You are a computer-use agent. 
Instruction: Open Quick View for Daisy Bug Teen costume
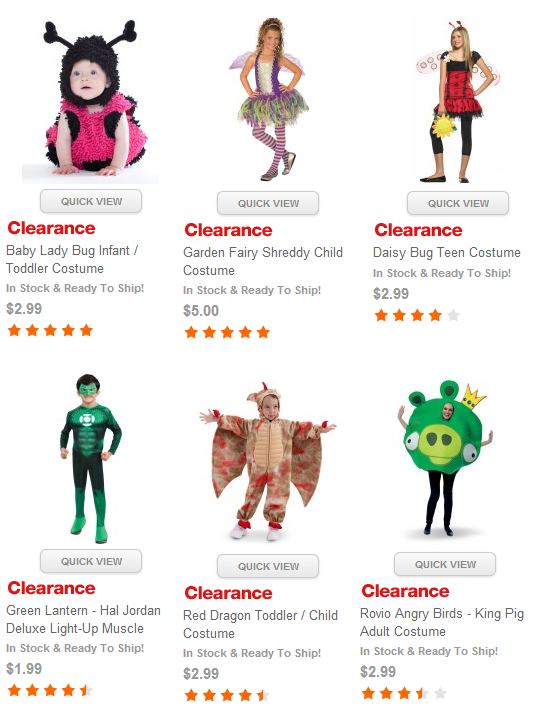tap(458, 203)
